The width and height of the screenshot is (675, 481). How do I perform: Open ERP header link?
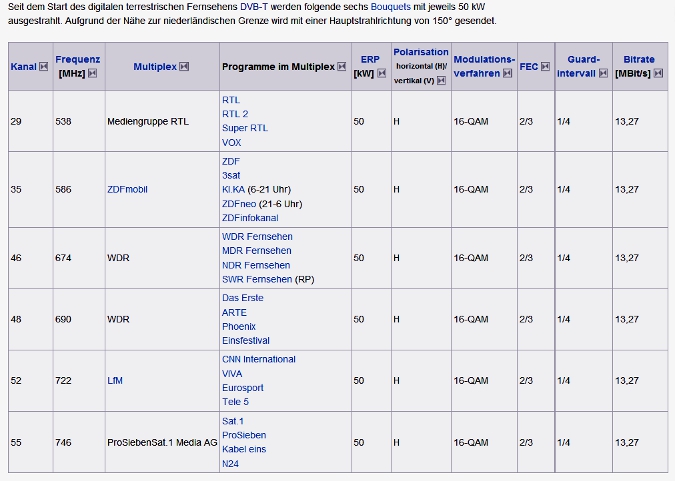click(370, 59)
